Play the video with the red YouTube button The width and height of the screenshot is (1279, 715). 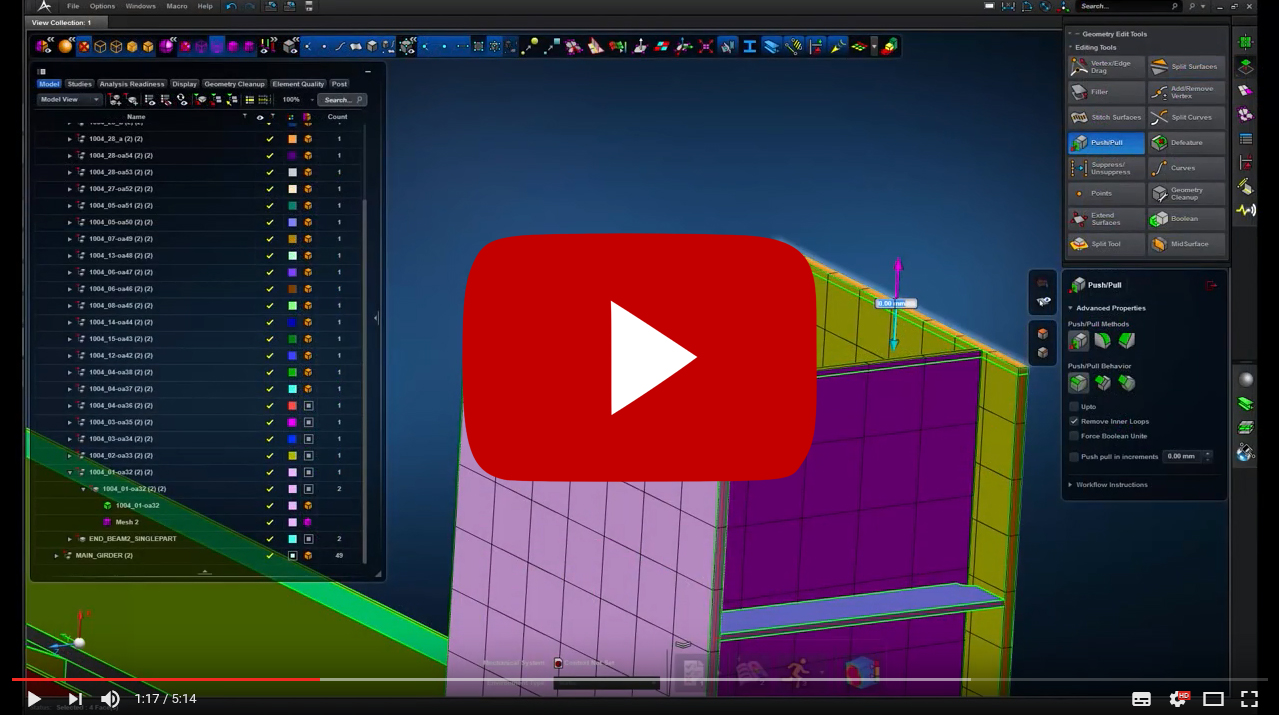[x=640, y=358]
